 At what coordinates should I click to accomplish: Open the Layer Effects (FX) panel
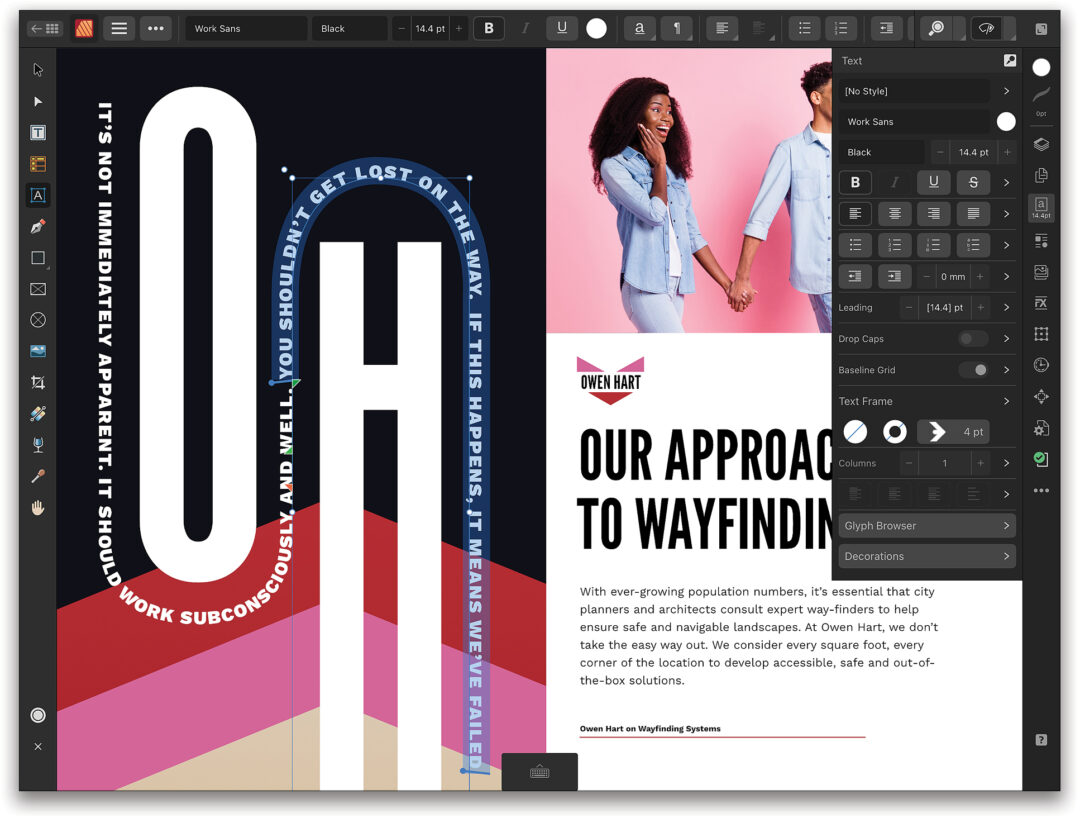(x=1041, y=303)
